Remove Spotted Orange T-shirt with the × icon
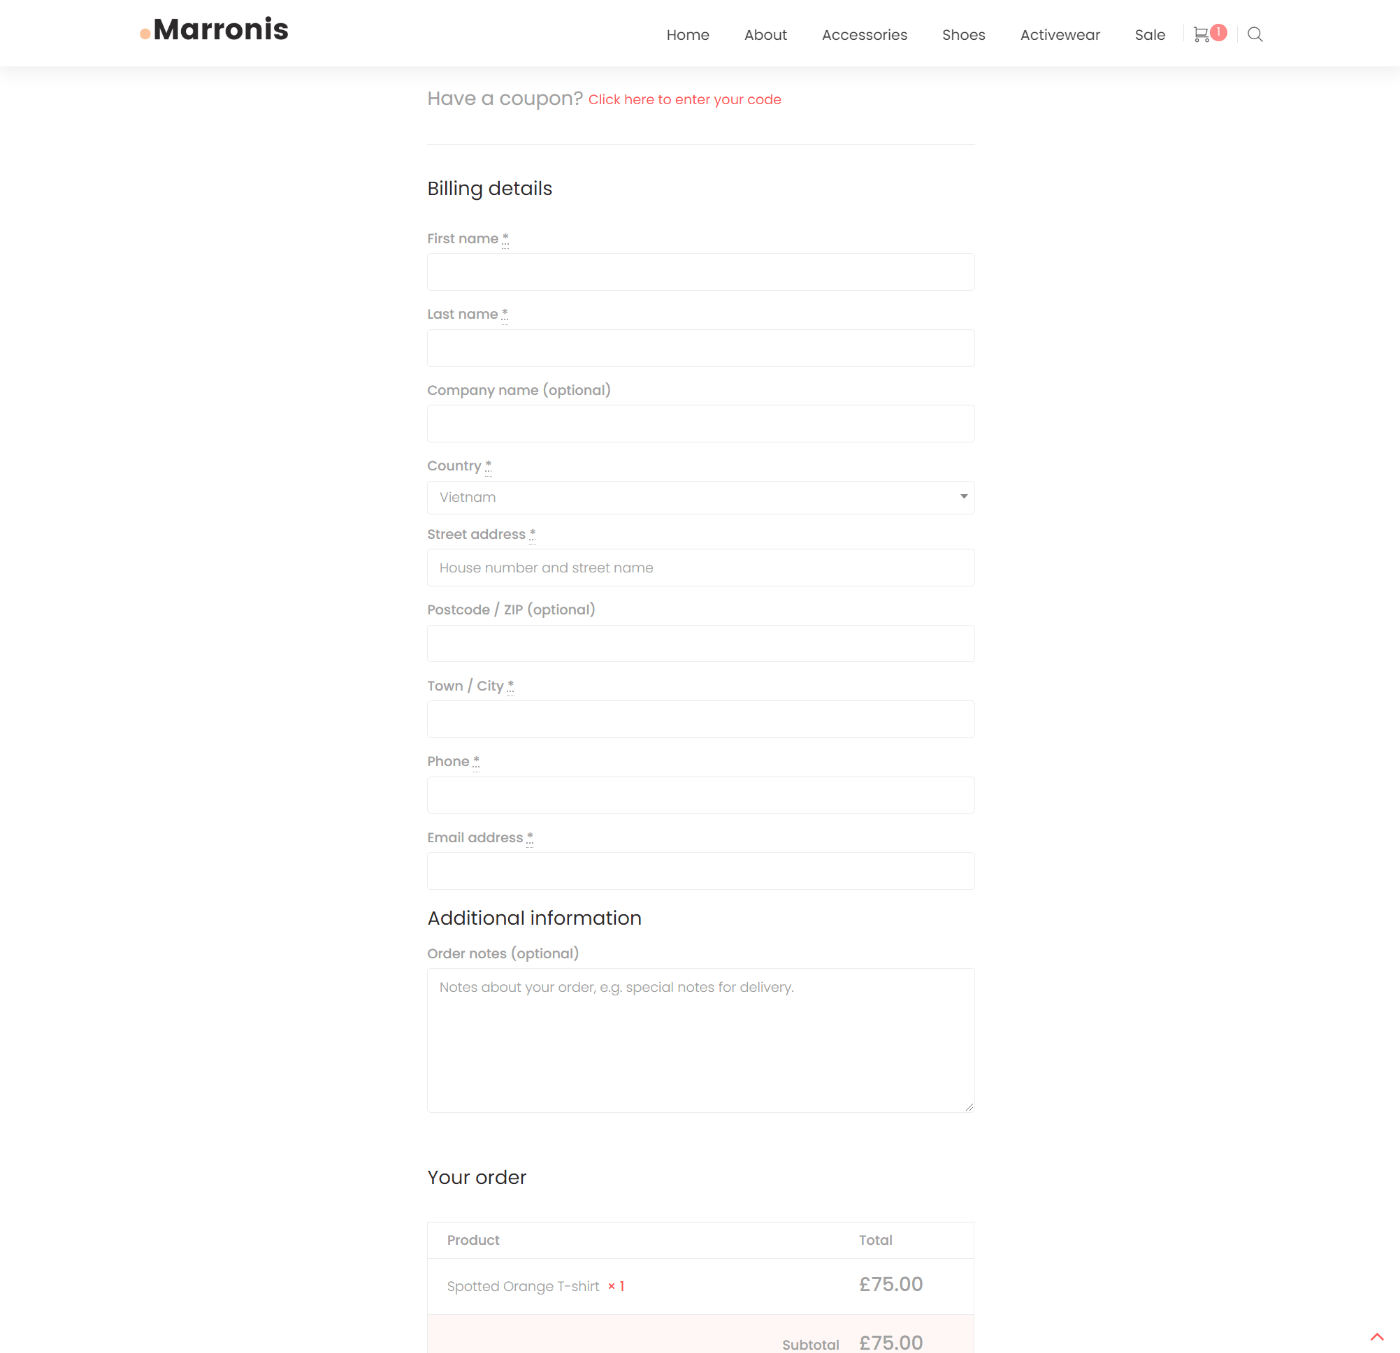The height and width of the screenshot is (1353, 1400). coord(610,1286)
